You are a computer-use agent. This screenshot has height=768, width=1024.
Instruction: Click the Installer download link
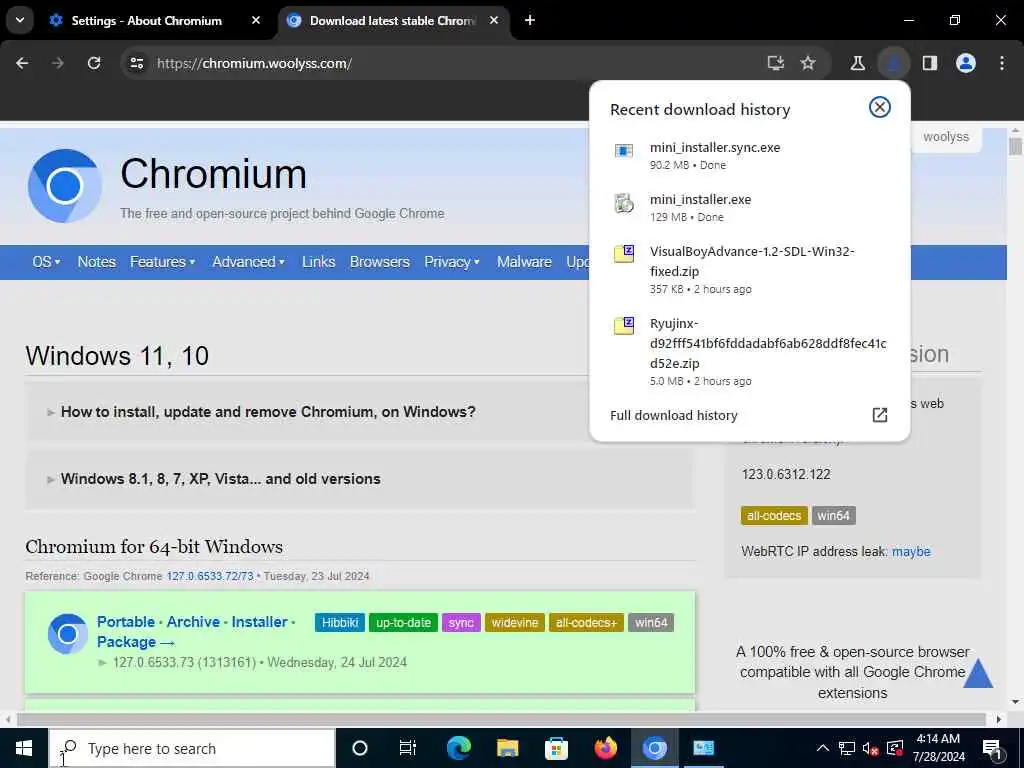tap(259, 622)
